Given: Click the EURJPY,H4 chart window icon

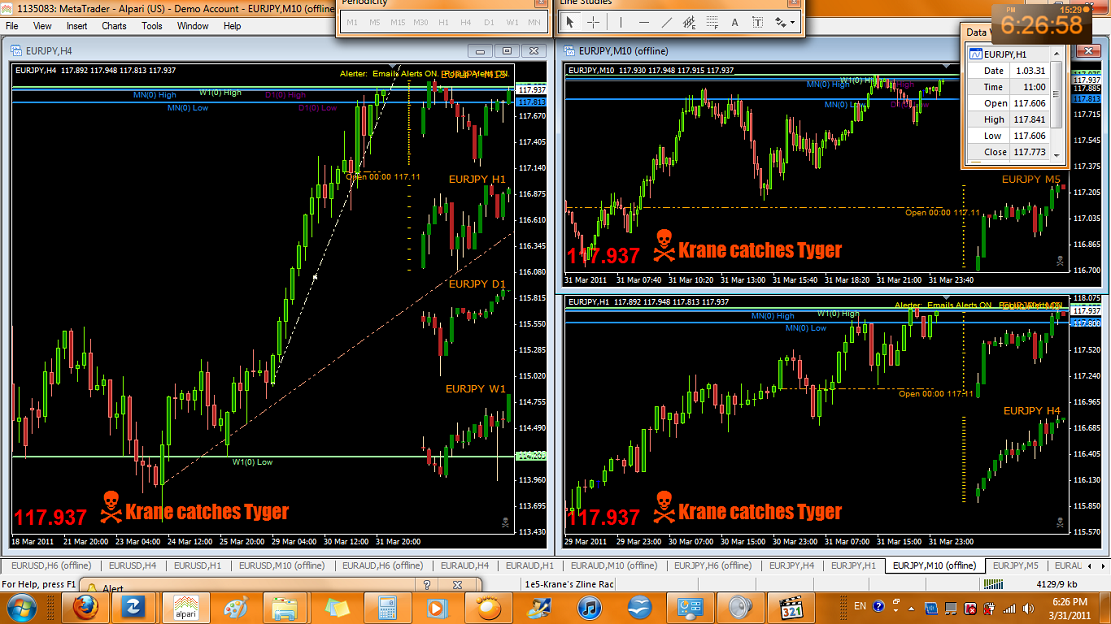Looking at the screenshot, I should pyautogui.click(x=16, y=51).
